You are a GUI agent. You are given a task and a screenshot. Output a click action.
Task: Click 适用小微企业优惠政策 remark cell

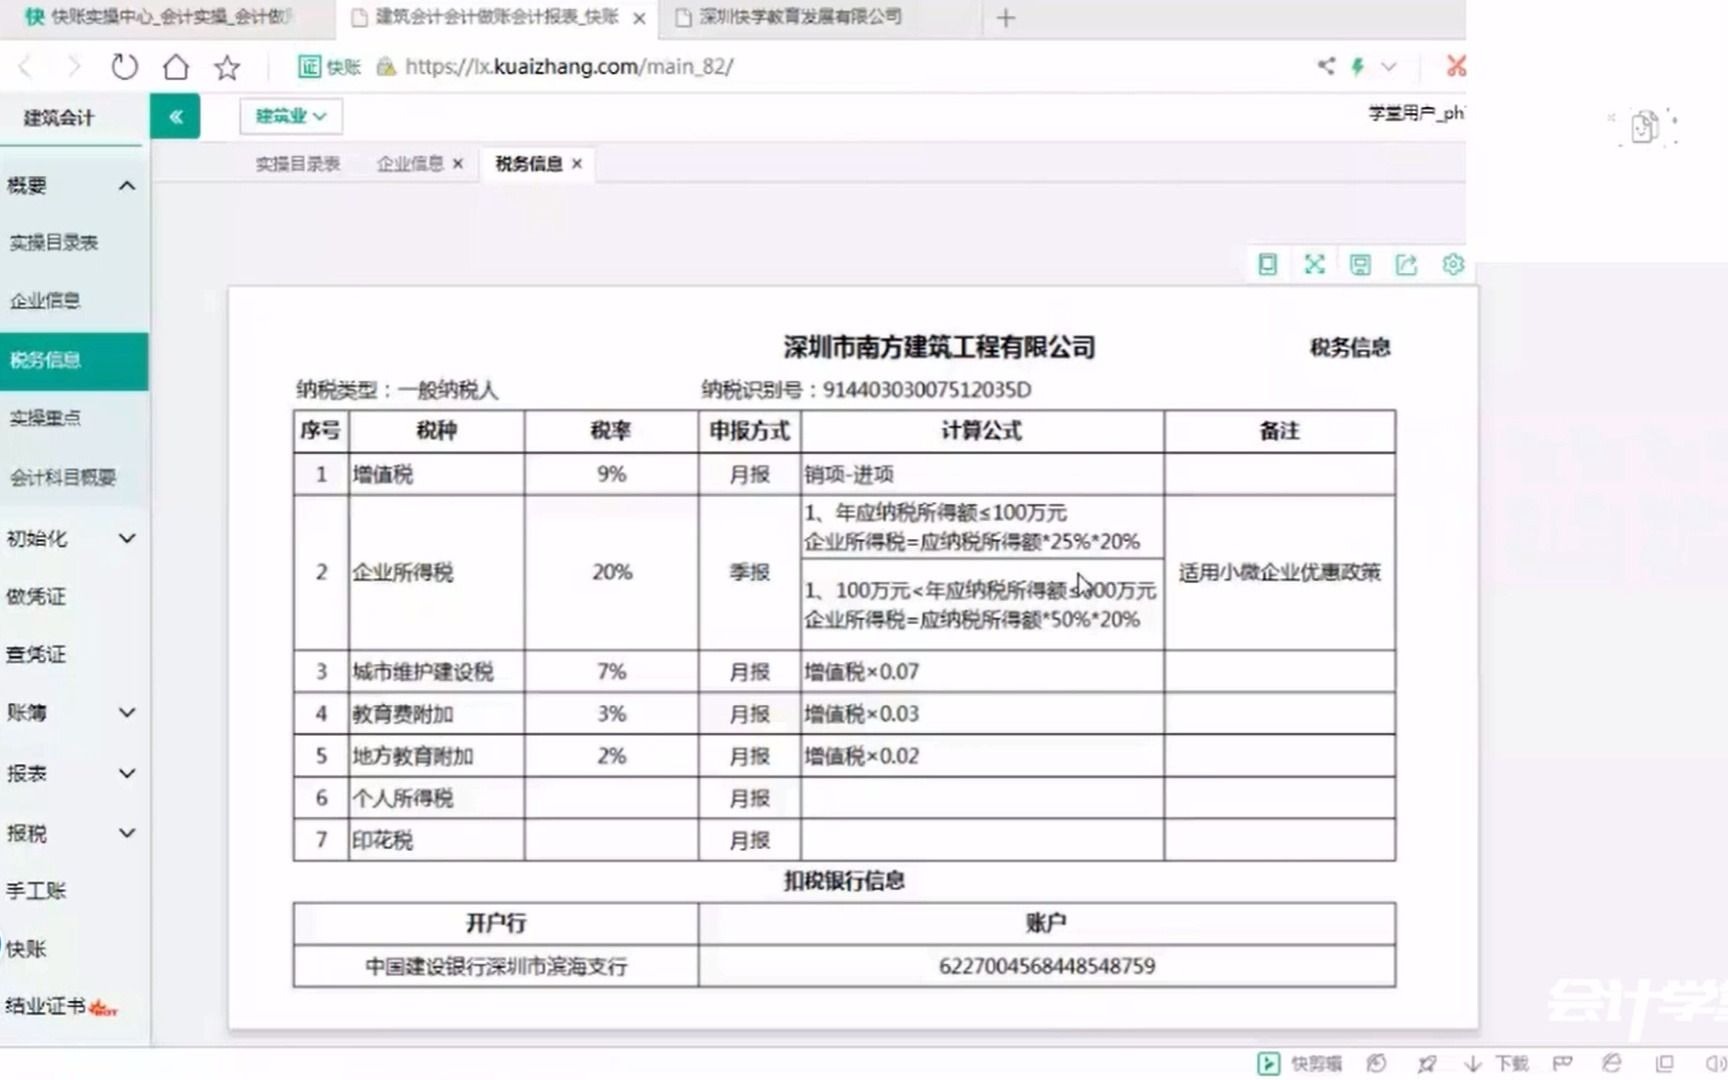tap(1280, 572)
